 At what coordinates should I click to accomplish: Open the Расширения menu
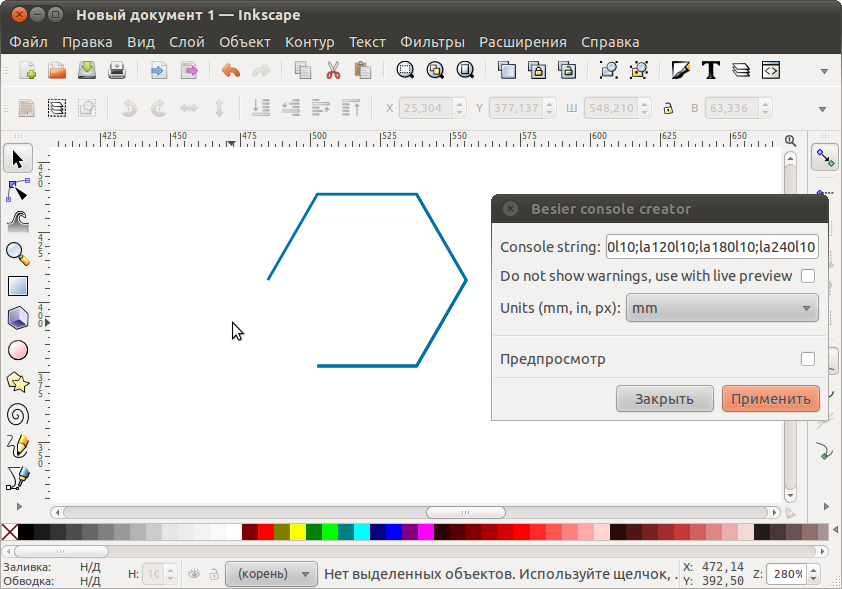tap(522, 42)
